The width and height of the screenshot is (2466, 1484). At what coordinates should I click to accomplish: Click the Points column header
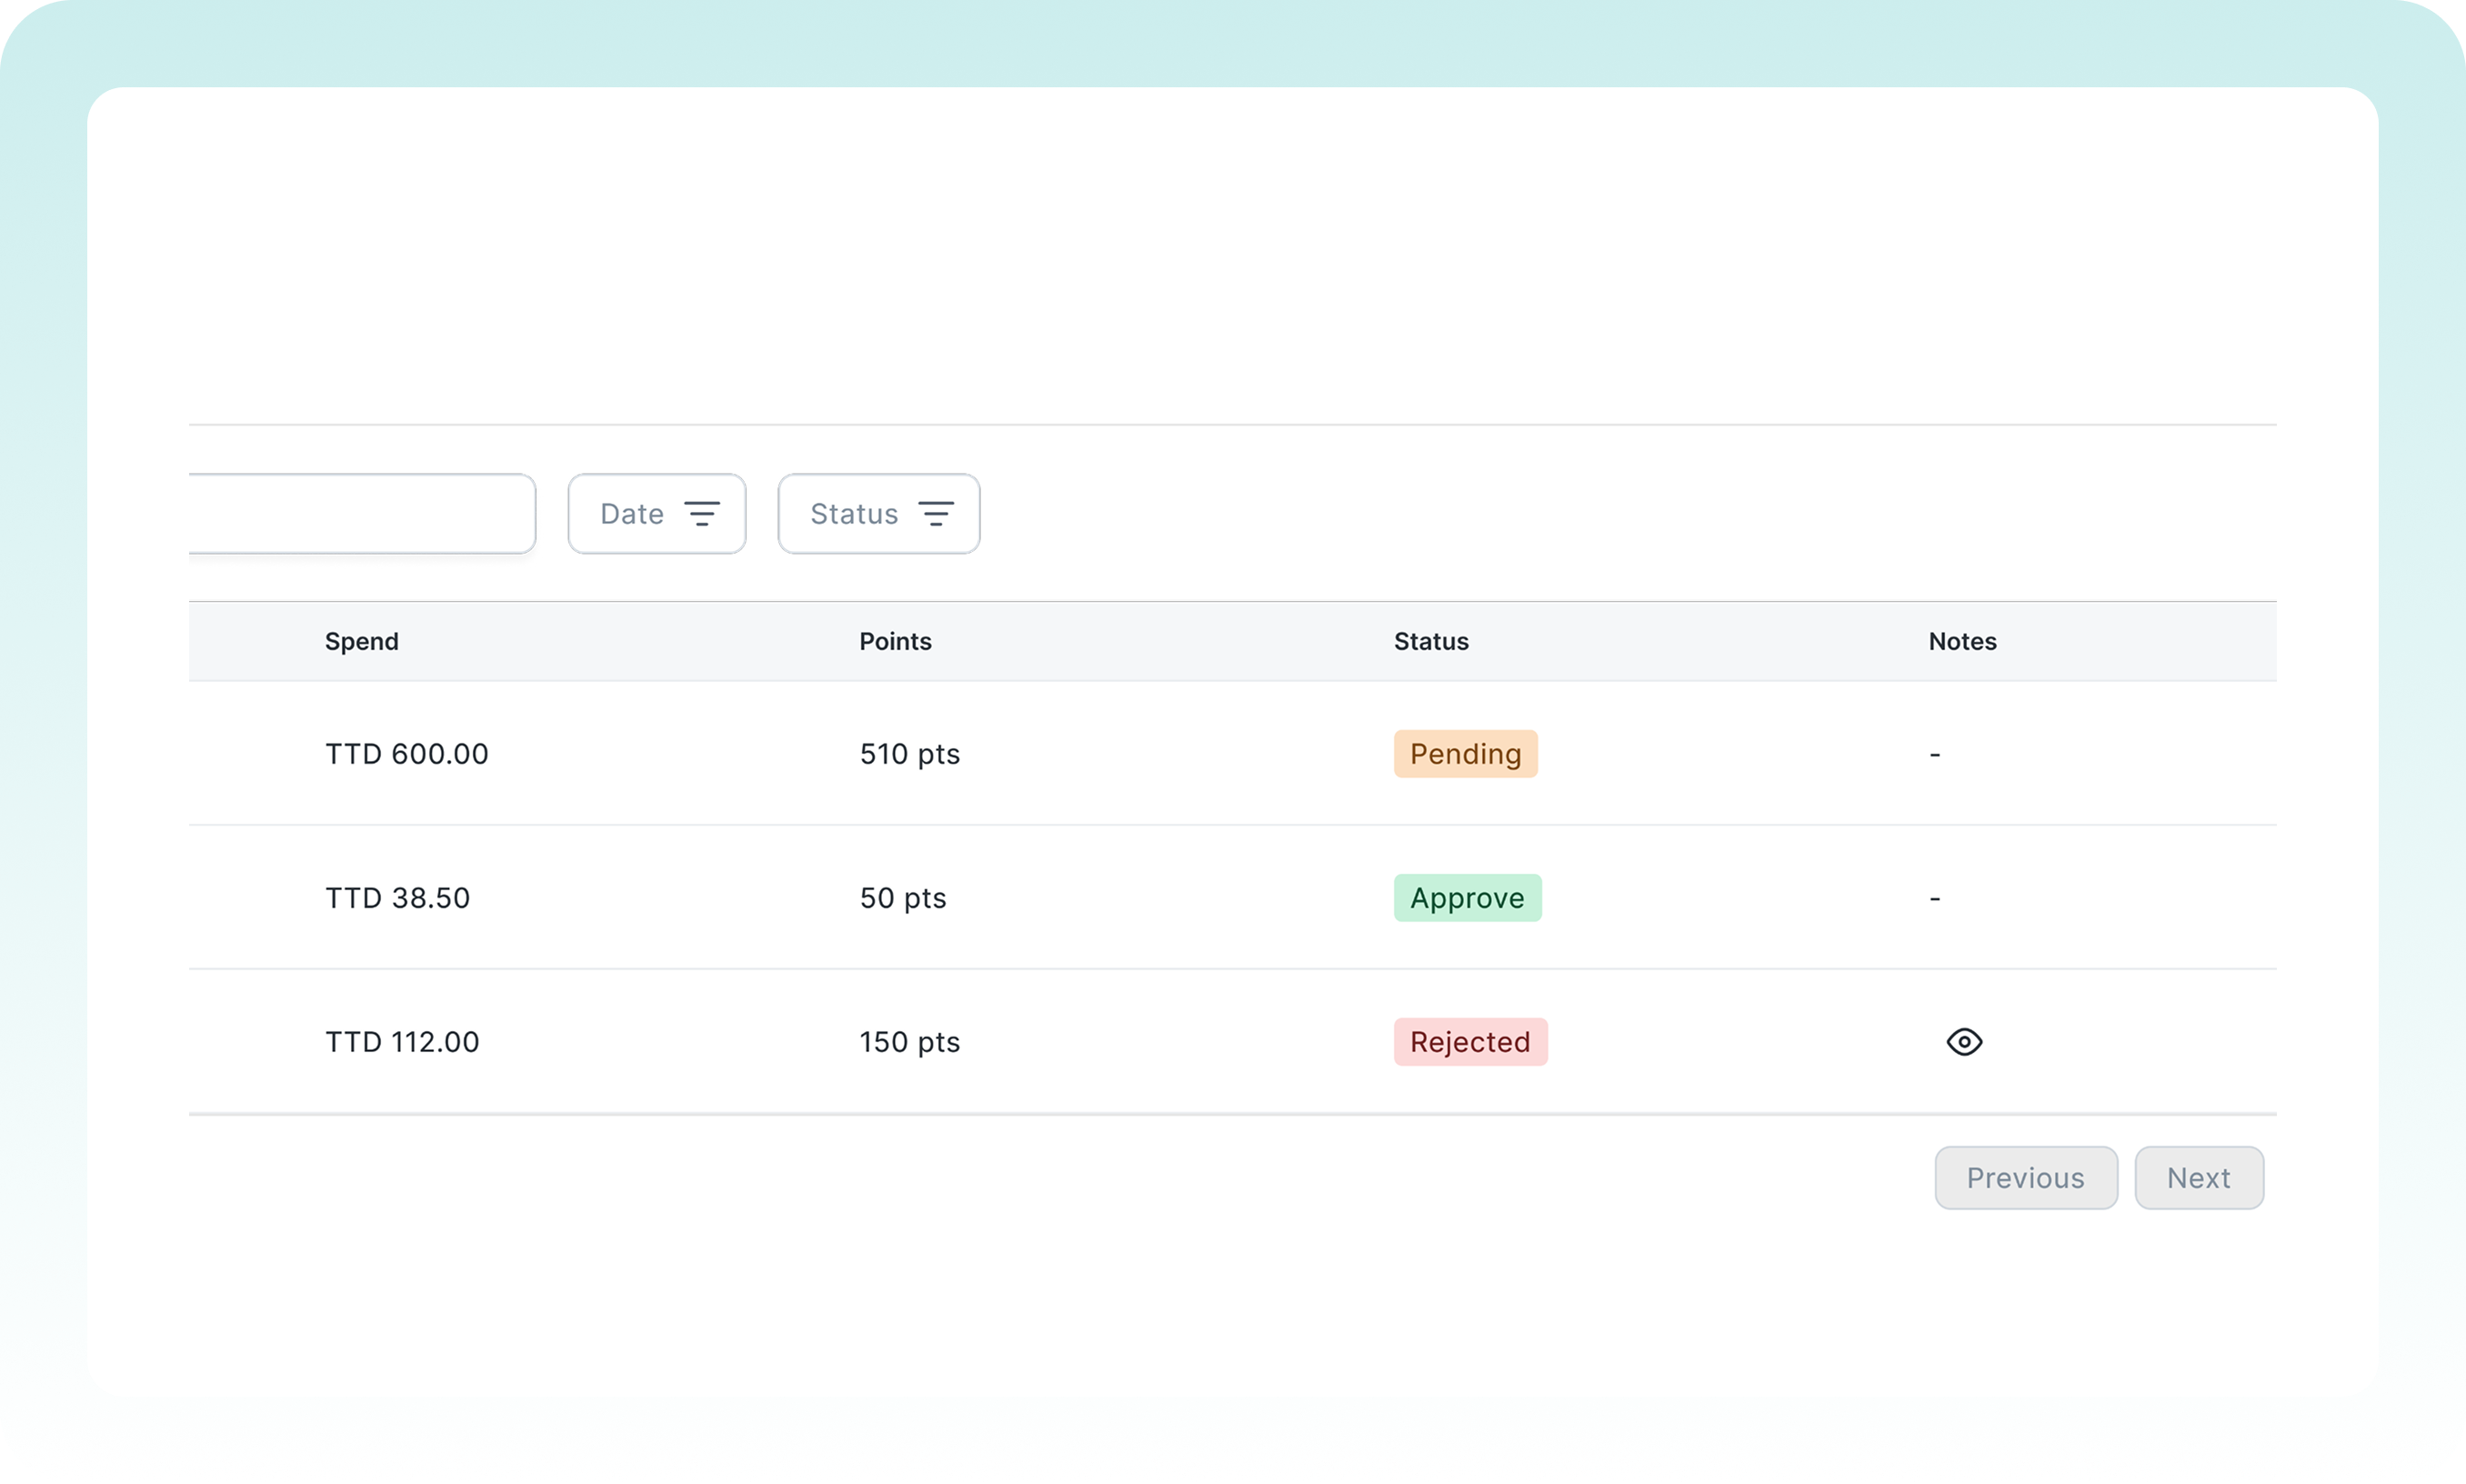(x=895, y=642)
